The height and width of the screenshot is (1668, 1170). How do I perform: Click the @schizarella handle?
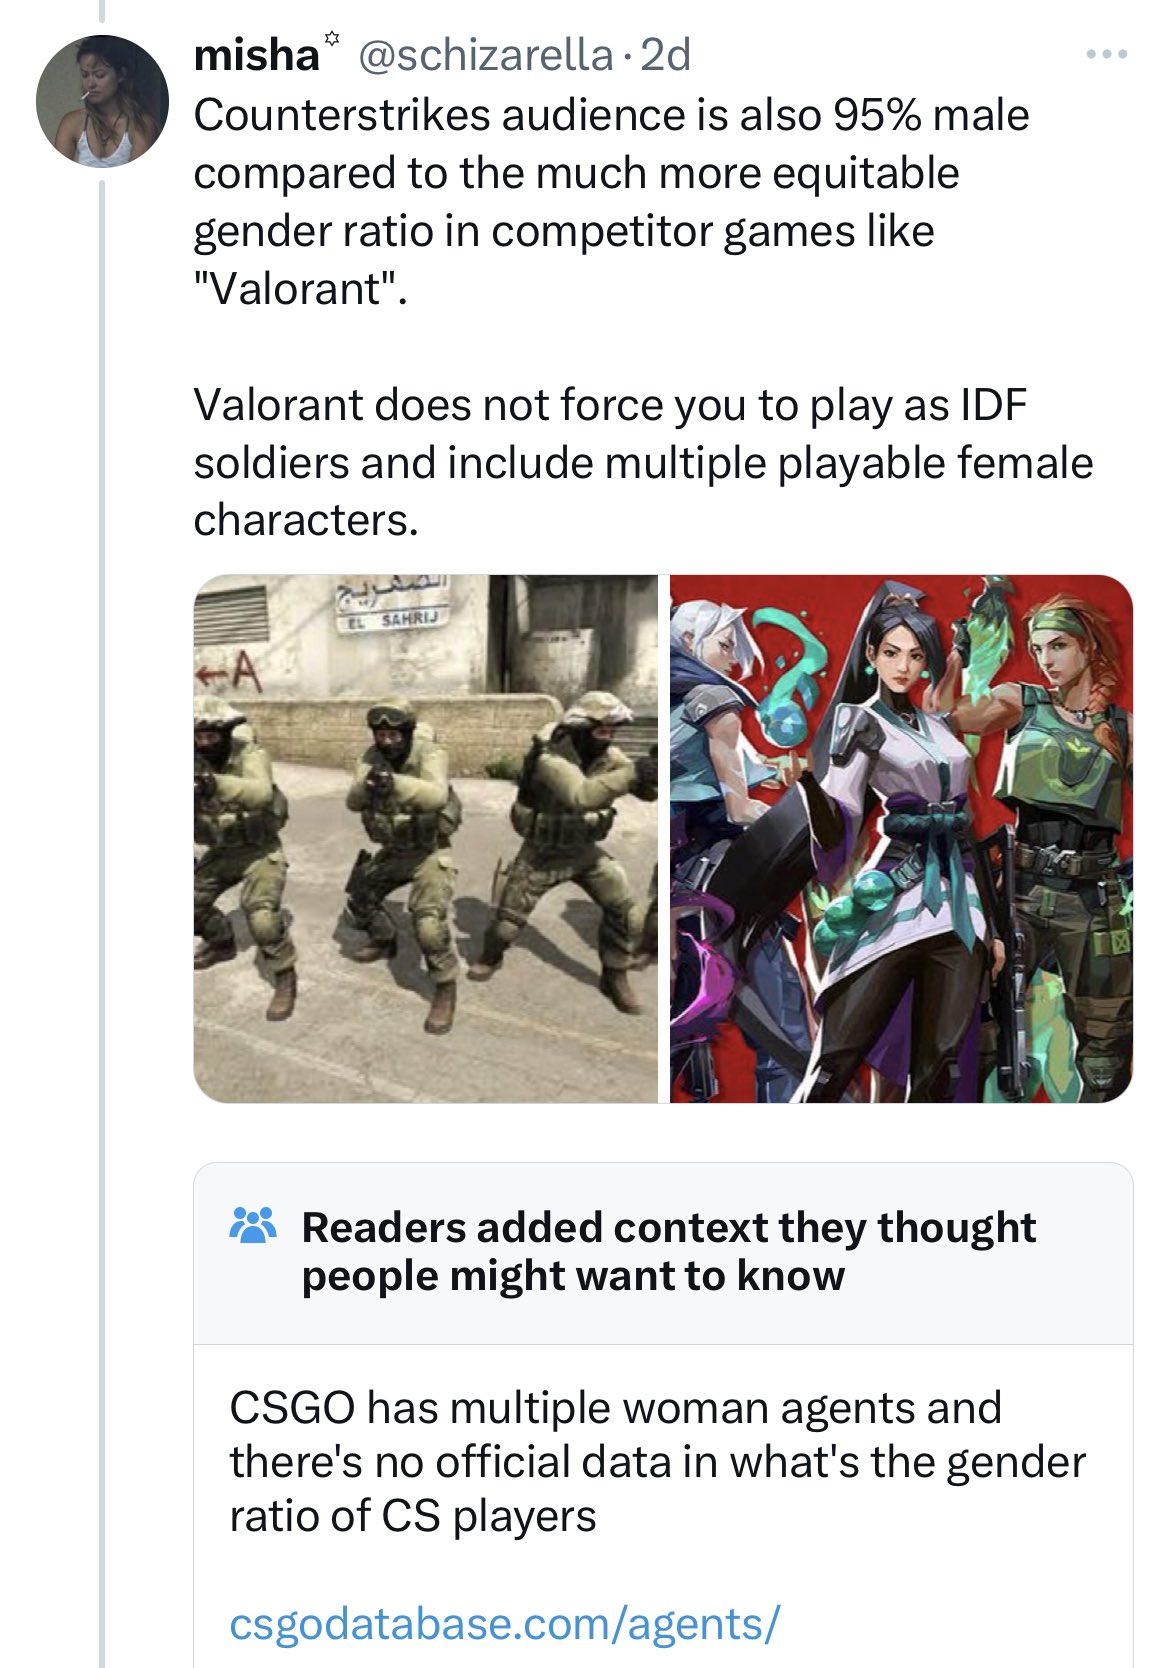[x=485, y=55]
